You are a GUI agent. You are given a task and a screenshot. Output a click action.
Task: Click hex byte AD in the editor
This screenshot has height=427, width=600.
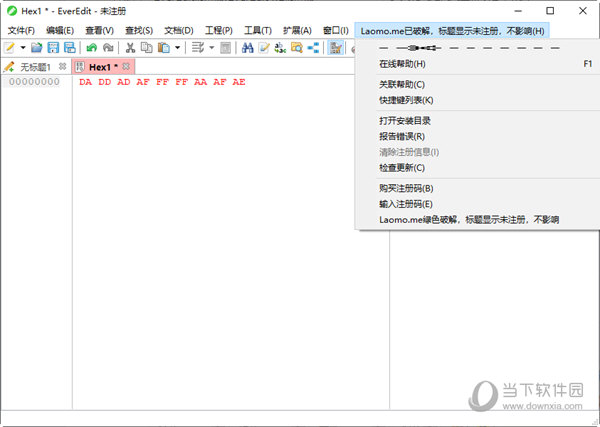click(124, 82)
